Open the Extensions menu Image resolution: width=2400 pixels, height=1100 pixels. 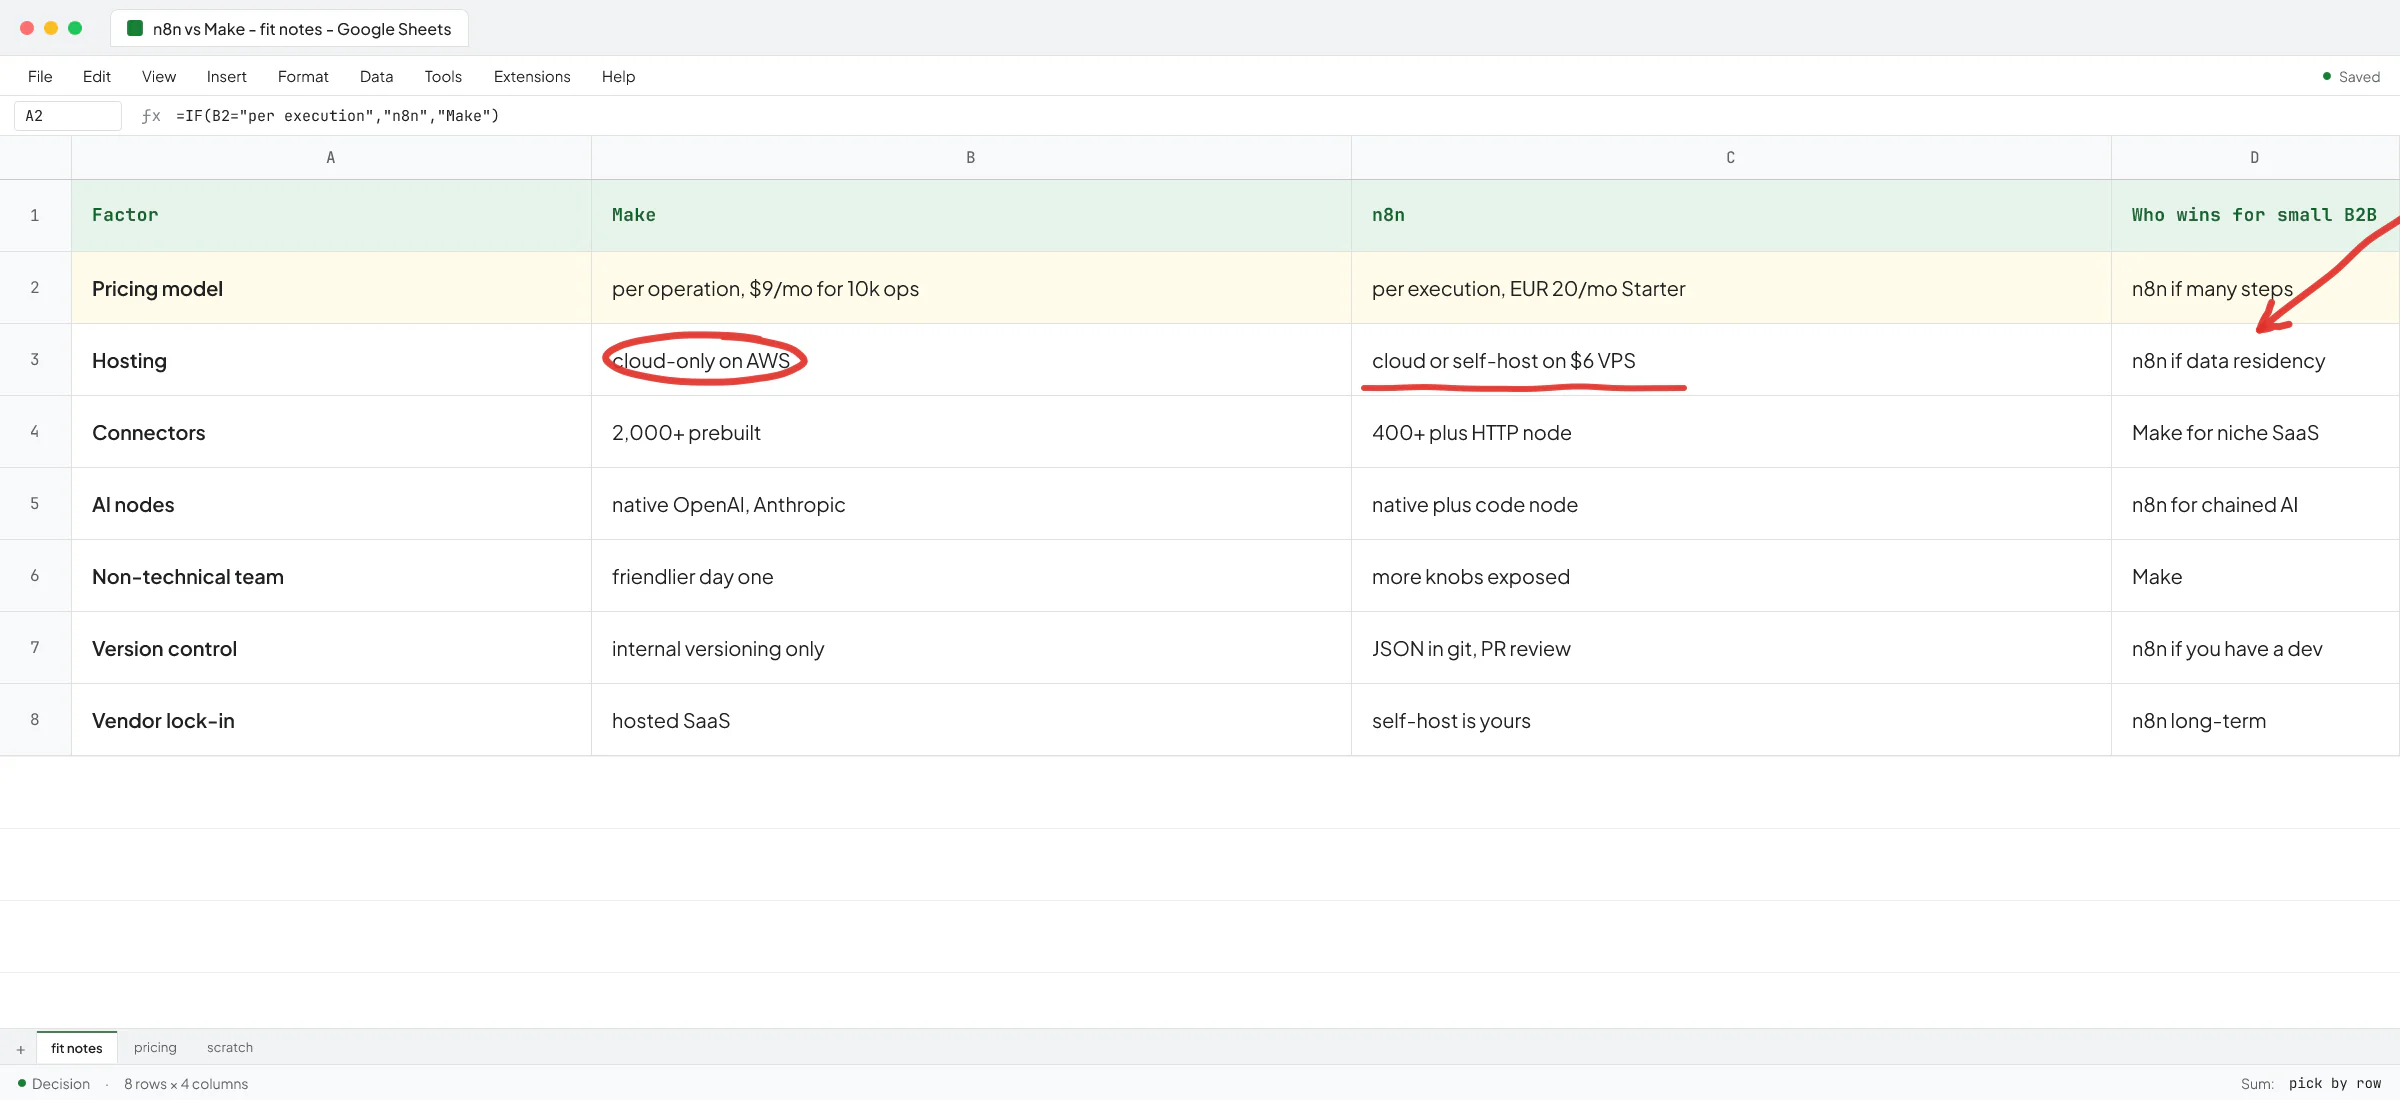[532, 77]
